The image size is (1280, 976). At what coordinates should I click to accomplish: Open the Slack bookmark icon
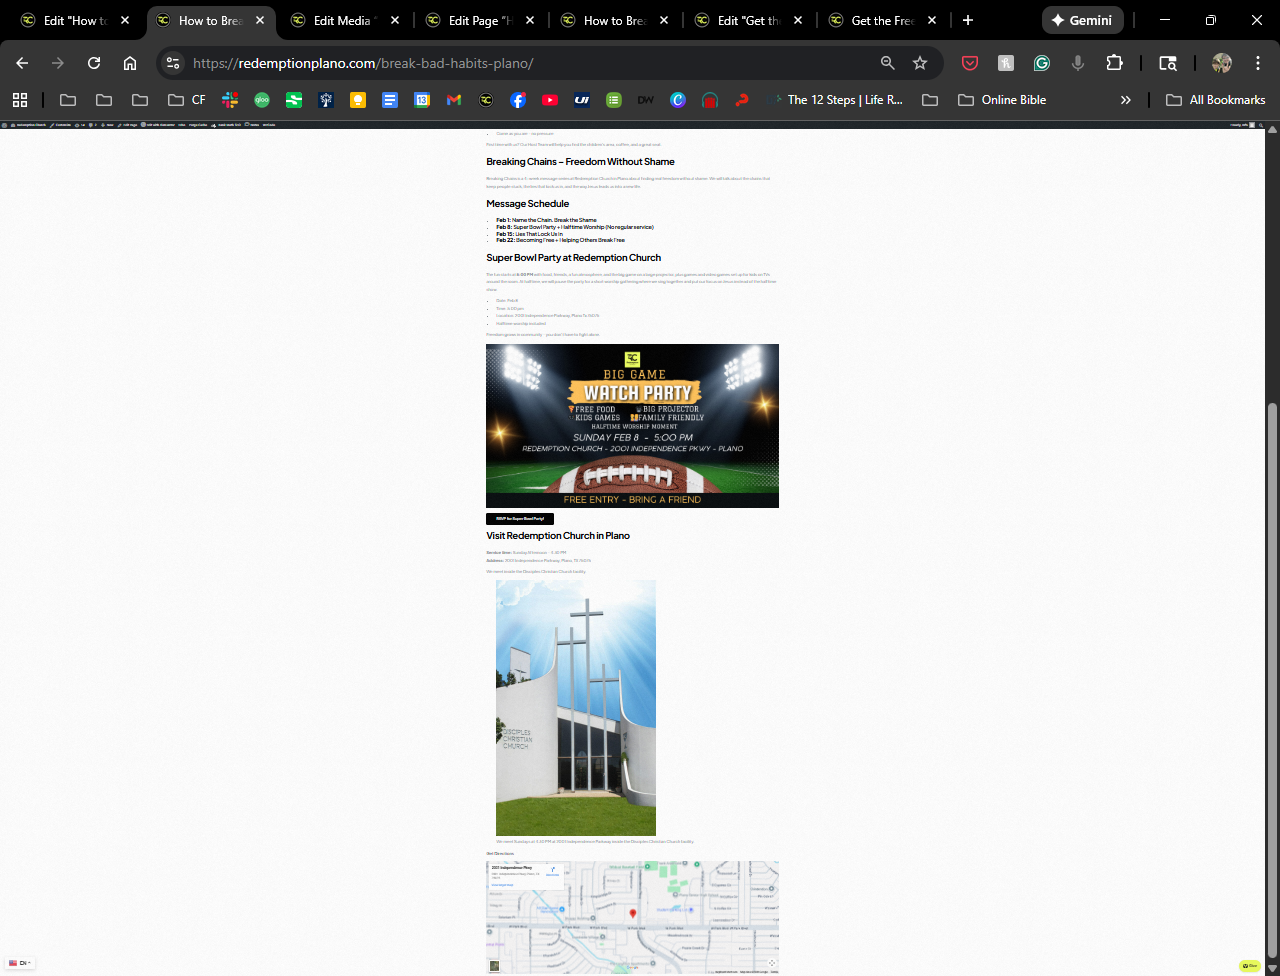click(230, 100)
